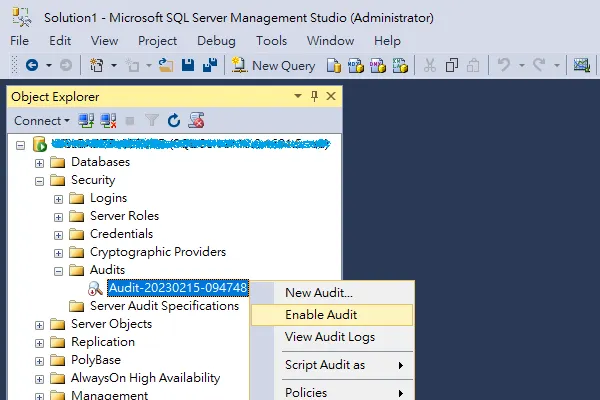Expand the Databases folder
600x400 pixels.
tap(39, 163)
